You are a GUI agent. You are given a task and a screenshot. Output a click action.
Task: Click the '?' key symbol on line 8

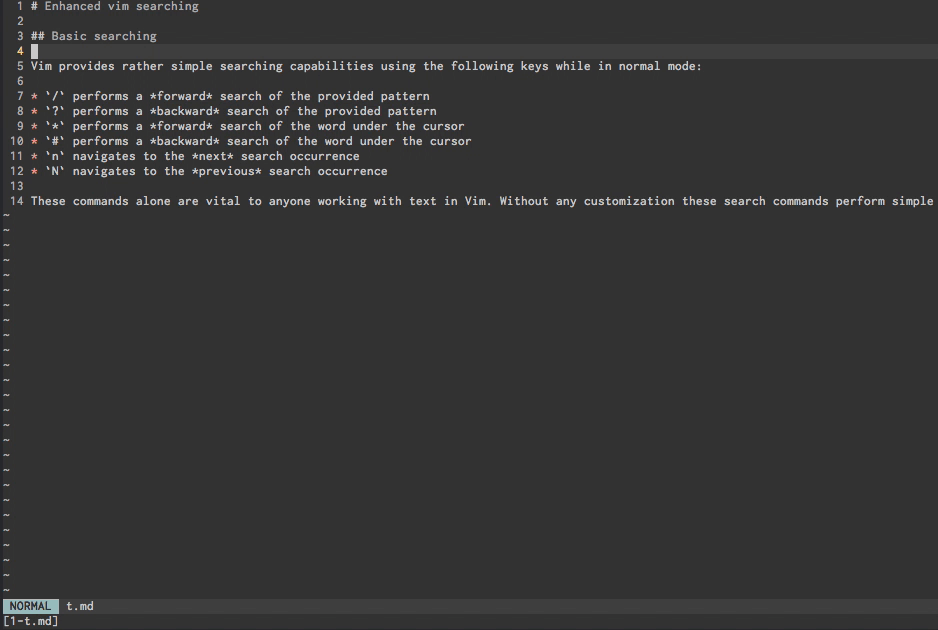pos(54,111)
